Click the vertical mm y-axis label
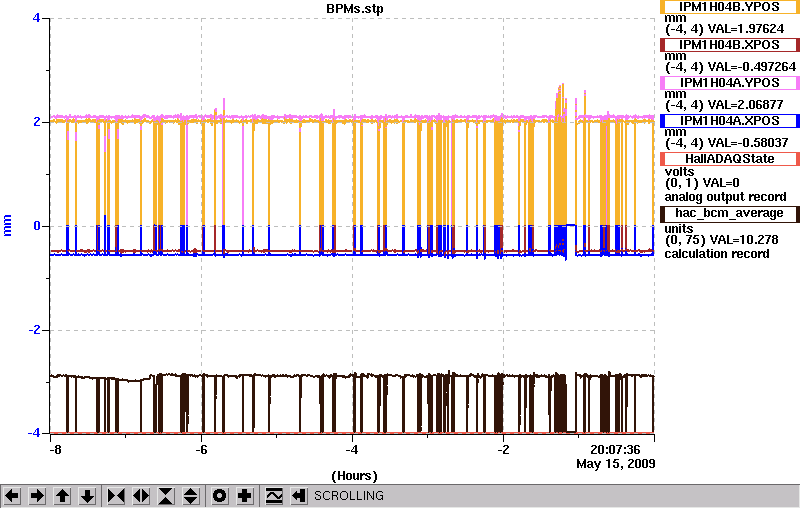Image resolution: width=800 pixels, height=508 pixels. click(x=8, y=226)
